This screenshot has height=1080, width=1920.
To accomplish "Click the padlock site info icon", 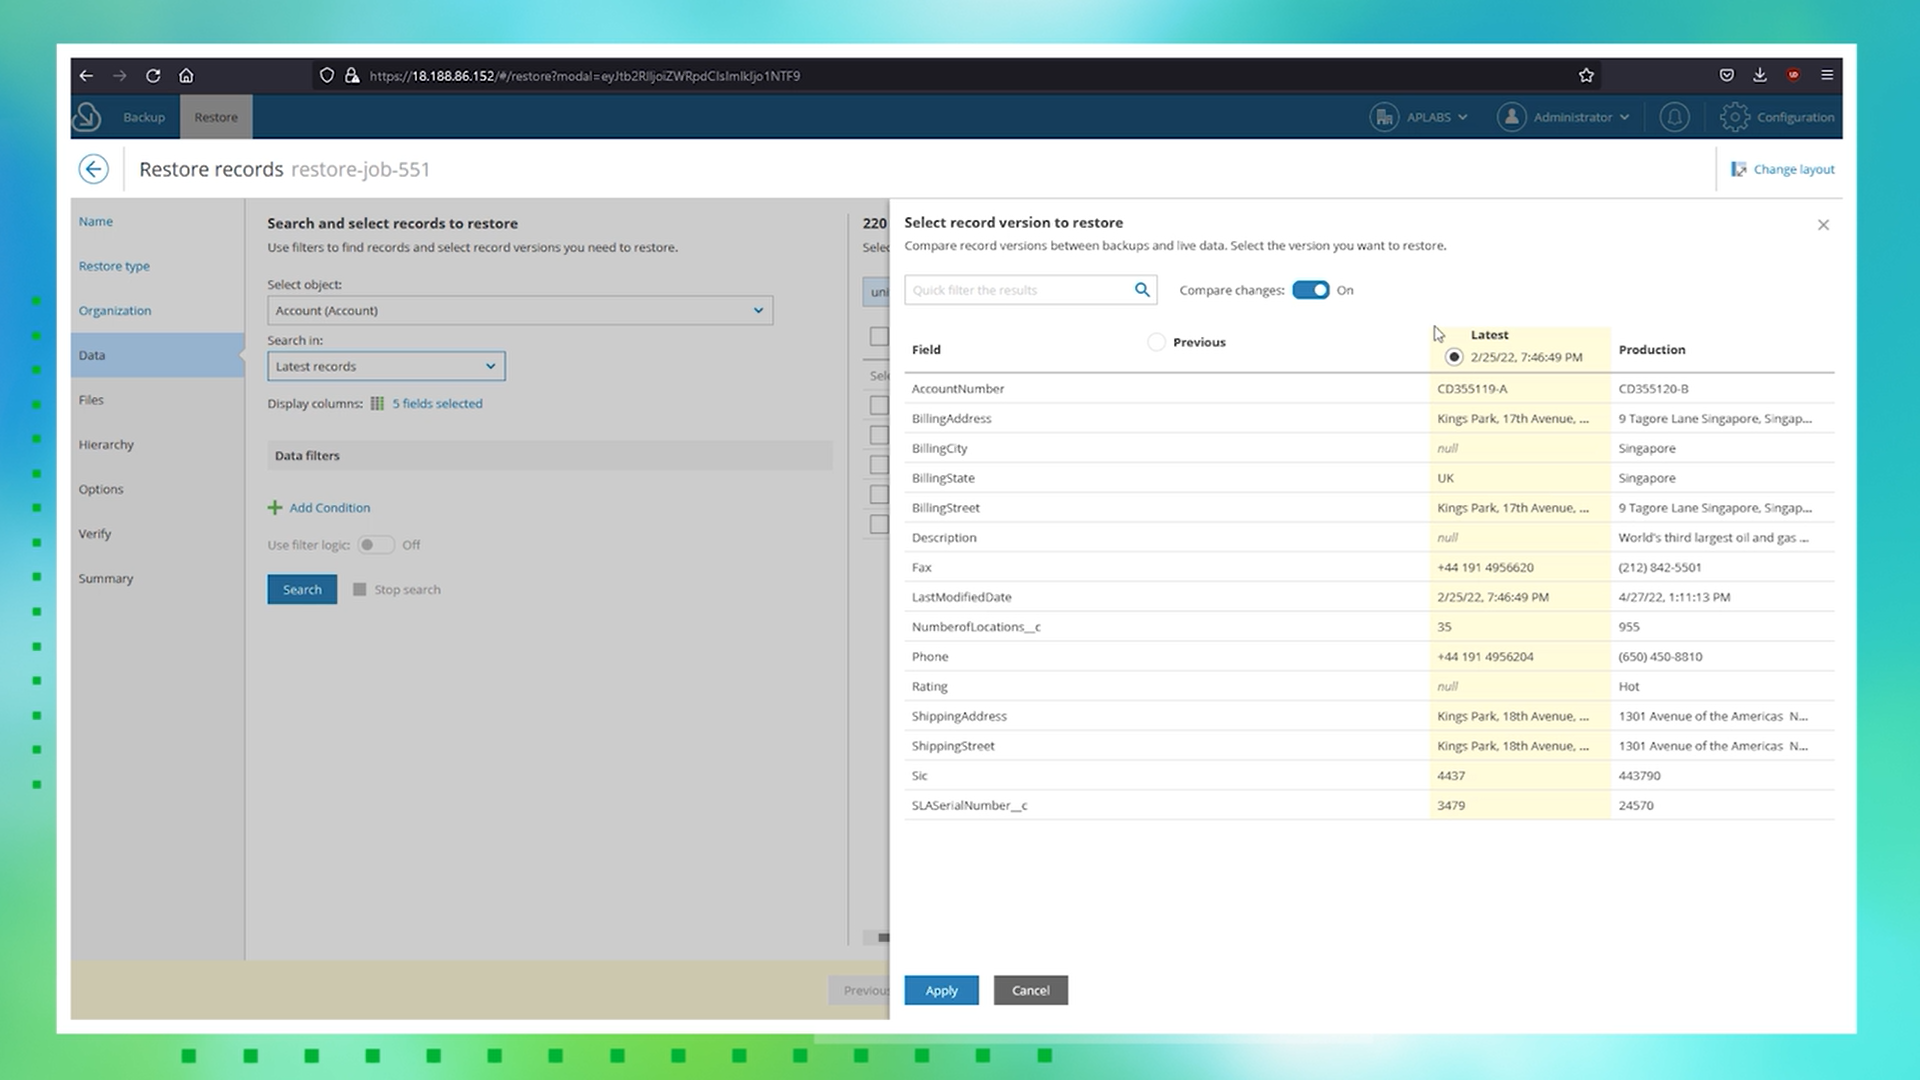I will pos(352,76).
